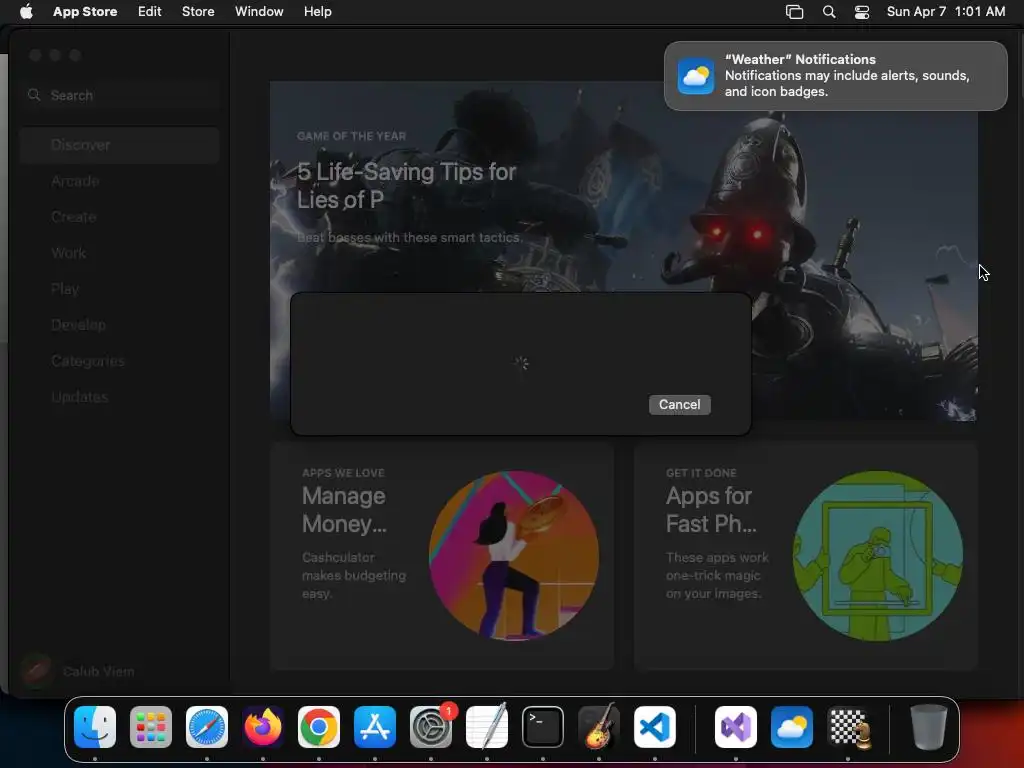The width and height of the screenshot is (1024, 768).
Task: Open System Settings from the Dock
Action: click(431, 727)
